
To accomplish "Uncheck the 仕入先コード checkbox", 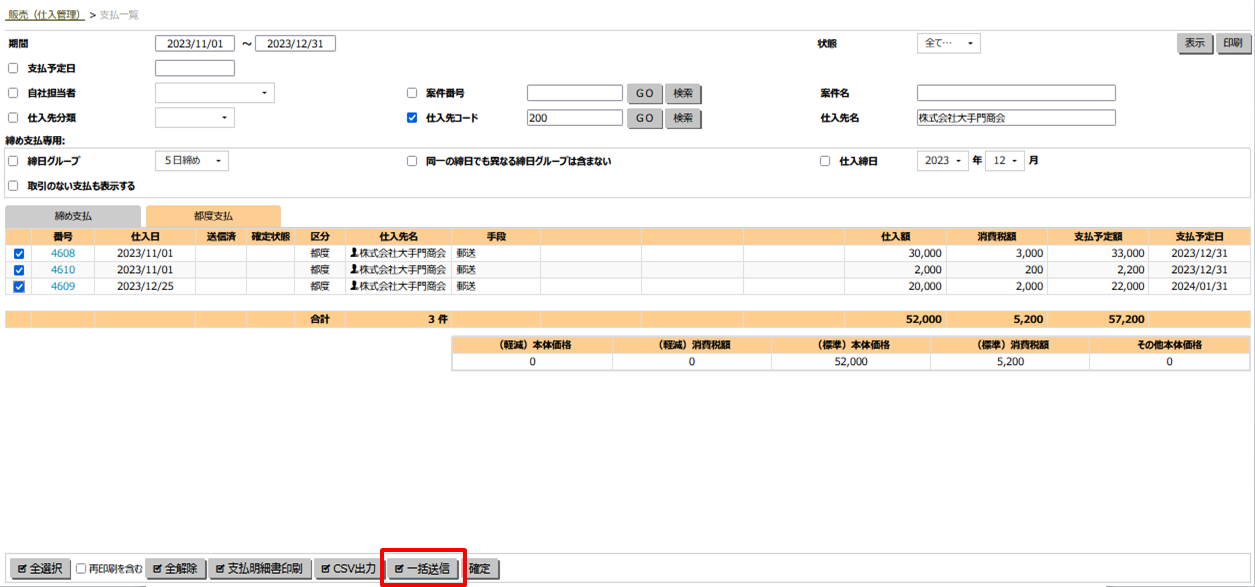I will [x=412, y=118].
